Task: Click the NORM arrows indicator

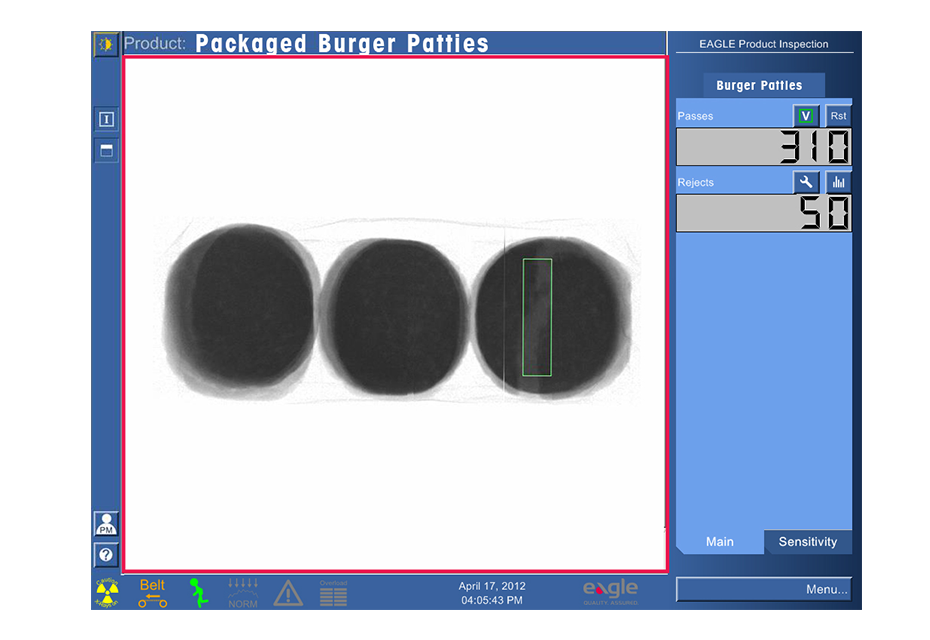Action: click(x=242, y=591)
